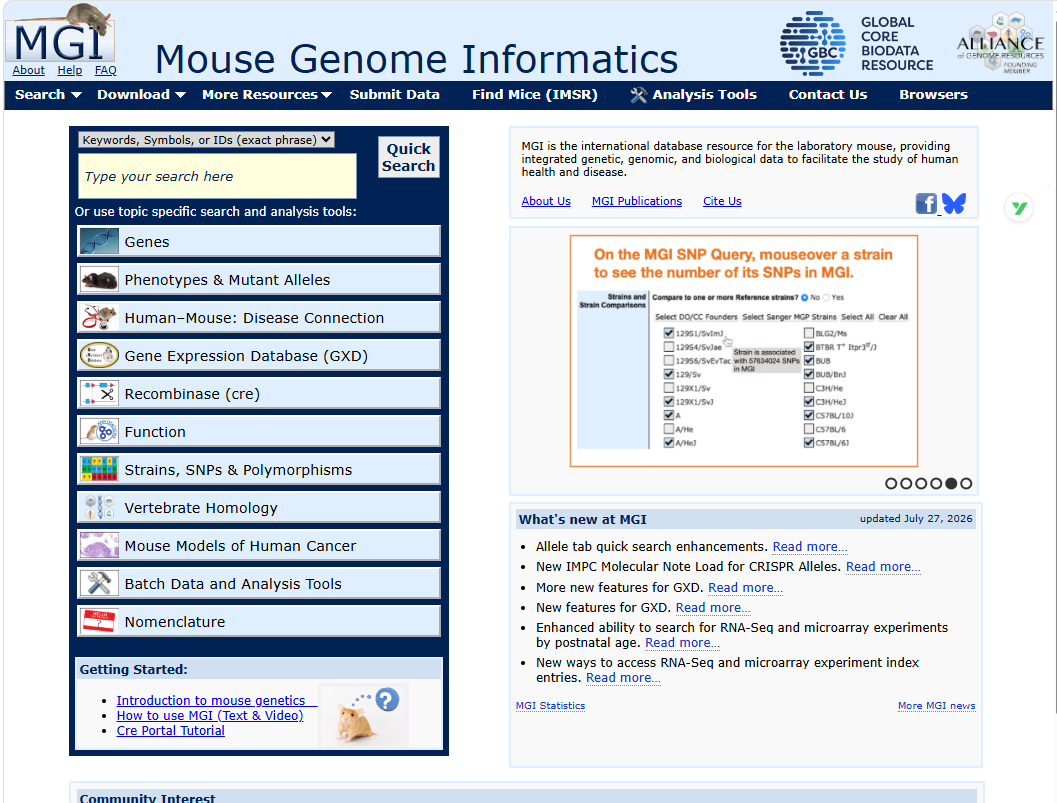Click the blue question mark help icon
The image size is (1057, 803).
click(x=388, y=700)
